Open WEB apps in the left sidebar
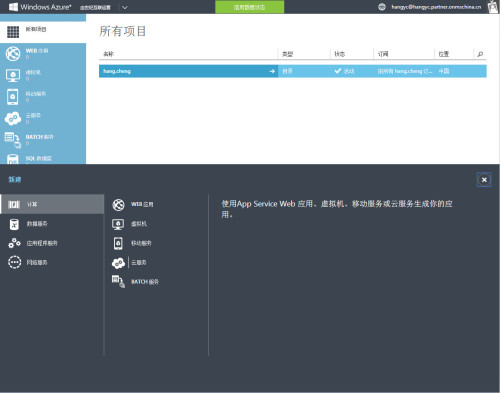The height and width of the screenshot is (393, 500). point(43,53)
